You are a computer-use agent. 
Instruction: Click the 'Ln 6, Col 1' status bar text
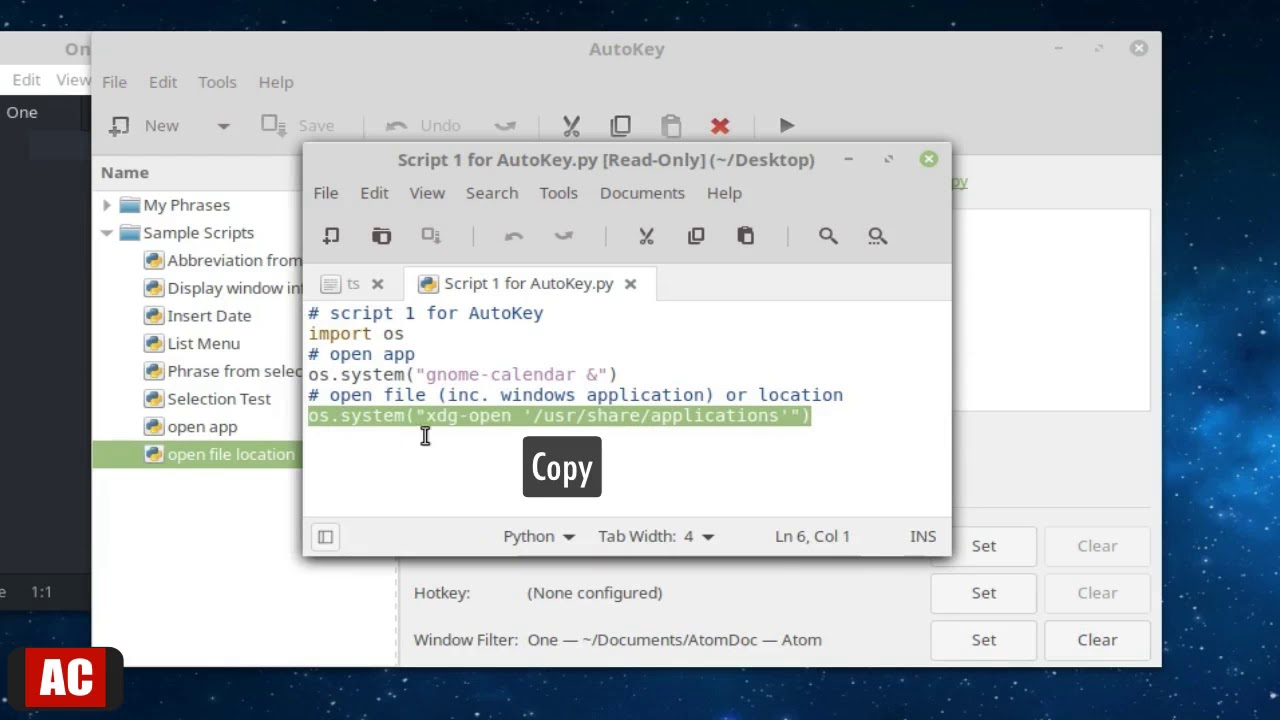pyautogui.click(x=812, y=537)
